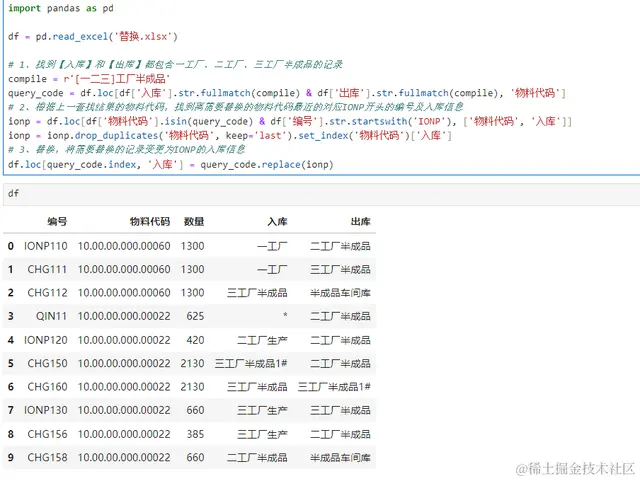Click 一工厂 in IONP110 row
Image resolution: width=640 pixels, height=481 pixels.
272,246
